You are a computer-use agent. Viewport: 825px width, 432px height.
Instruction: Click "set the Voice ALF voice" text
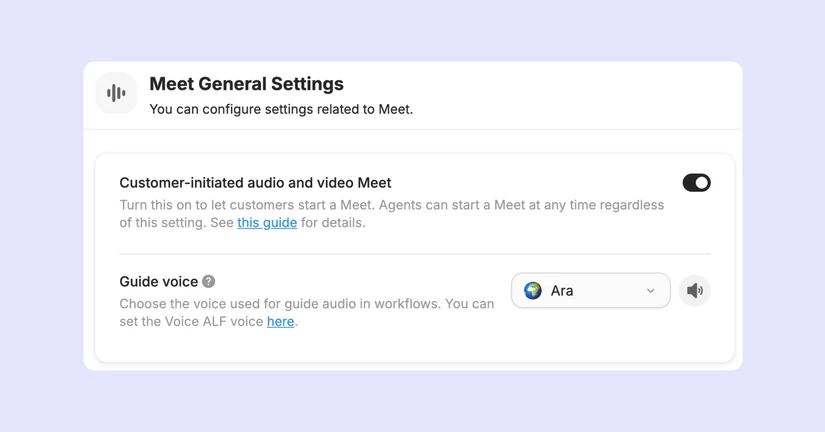coord(191,322)
